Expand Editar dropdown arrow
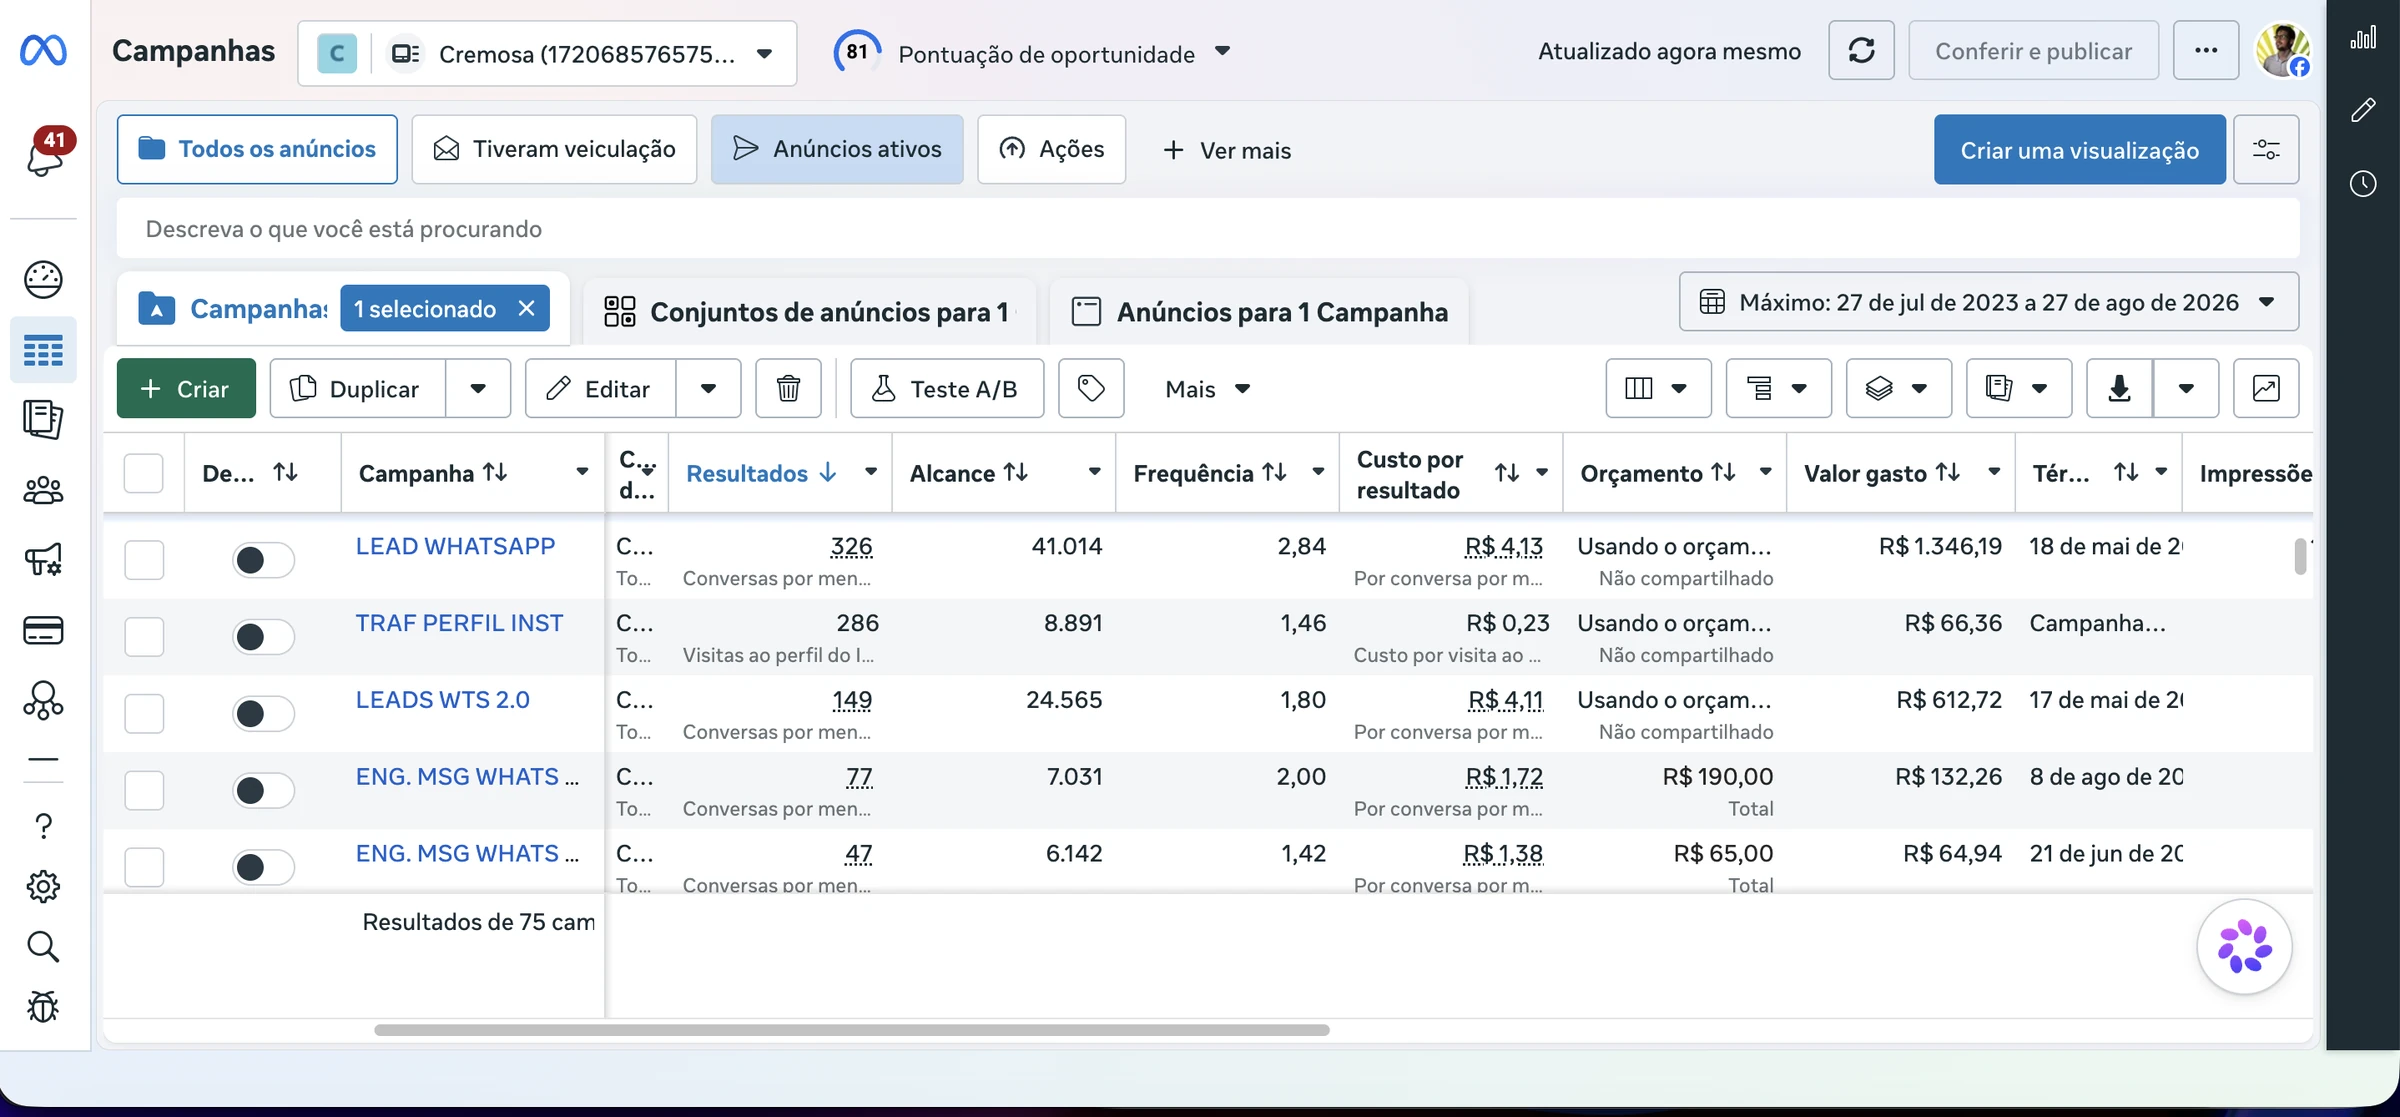2400x1117 pixels. pyautogui.click(x=708, y=388)
